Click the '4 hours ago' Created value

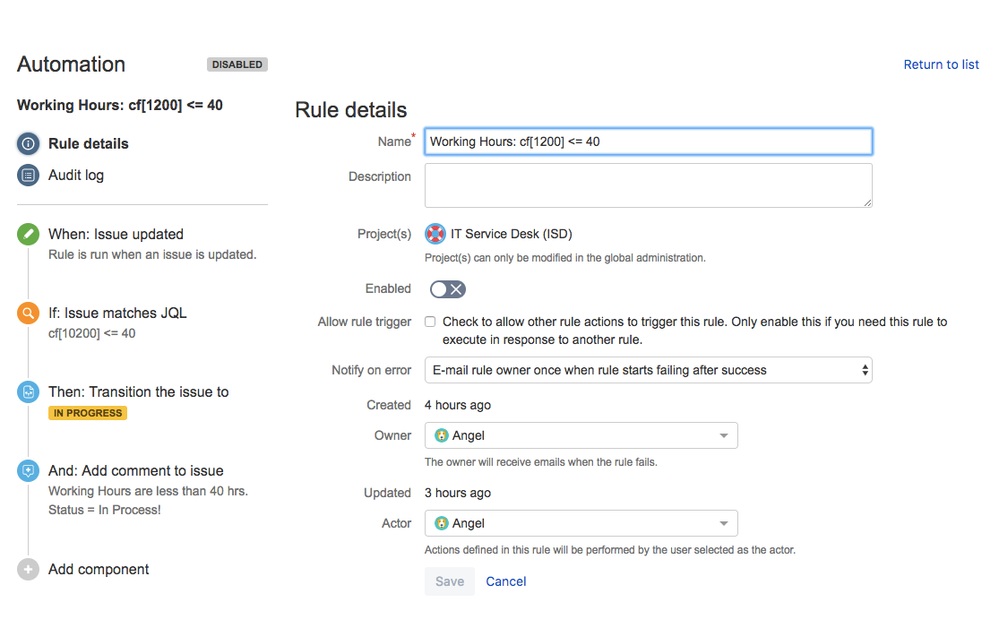coord(457,405)
